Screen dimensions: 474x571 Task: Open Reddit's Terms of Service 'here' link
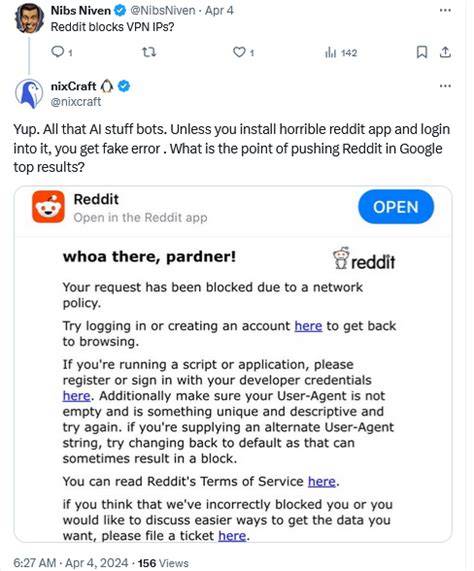[321, 481]
